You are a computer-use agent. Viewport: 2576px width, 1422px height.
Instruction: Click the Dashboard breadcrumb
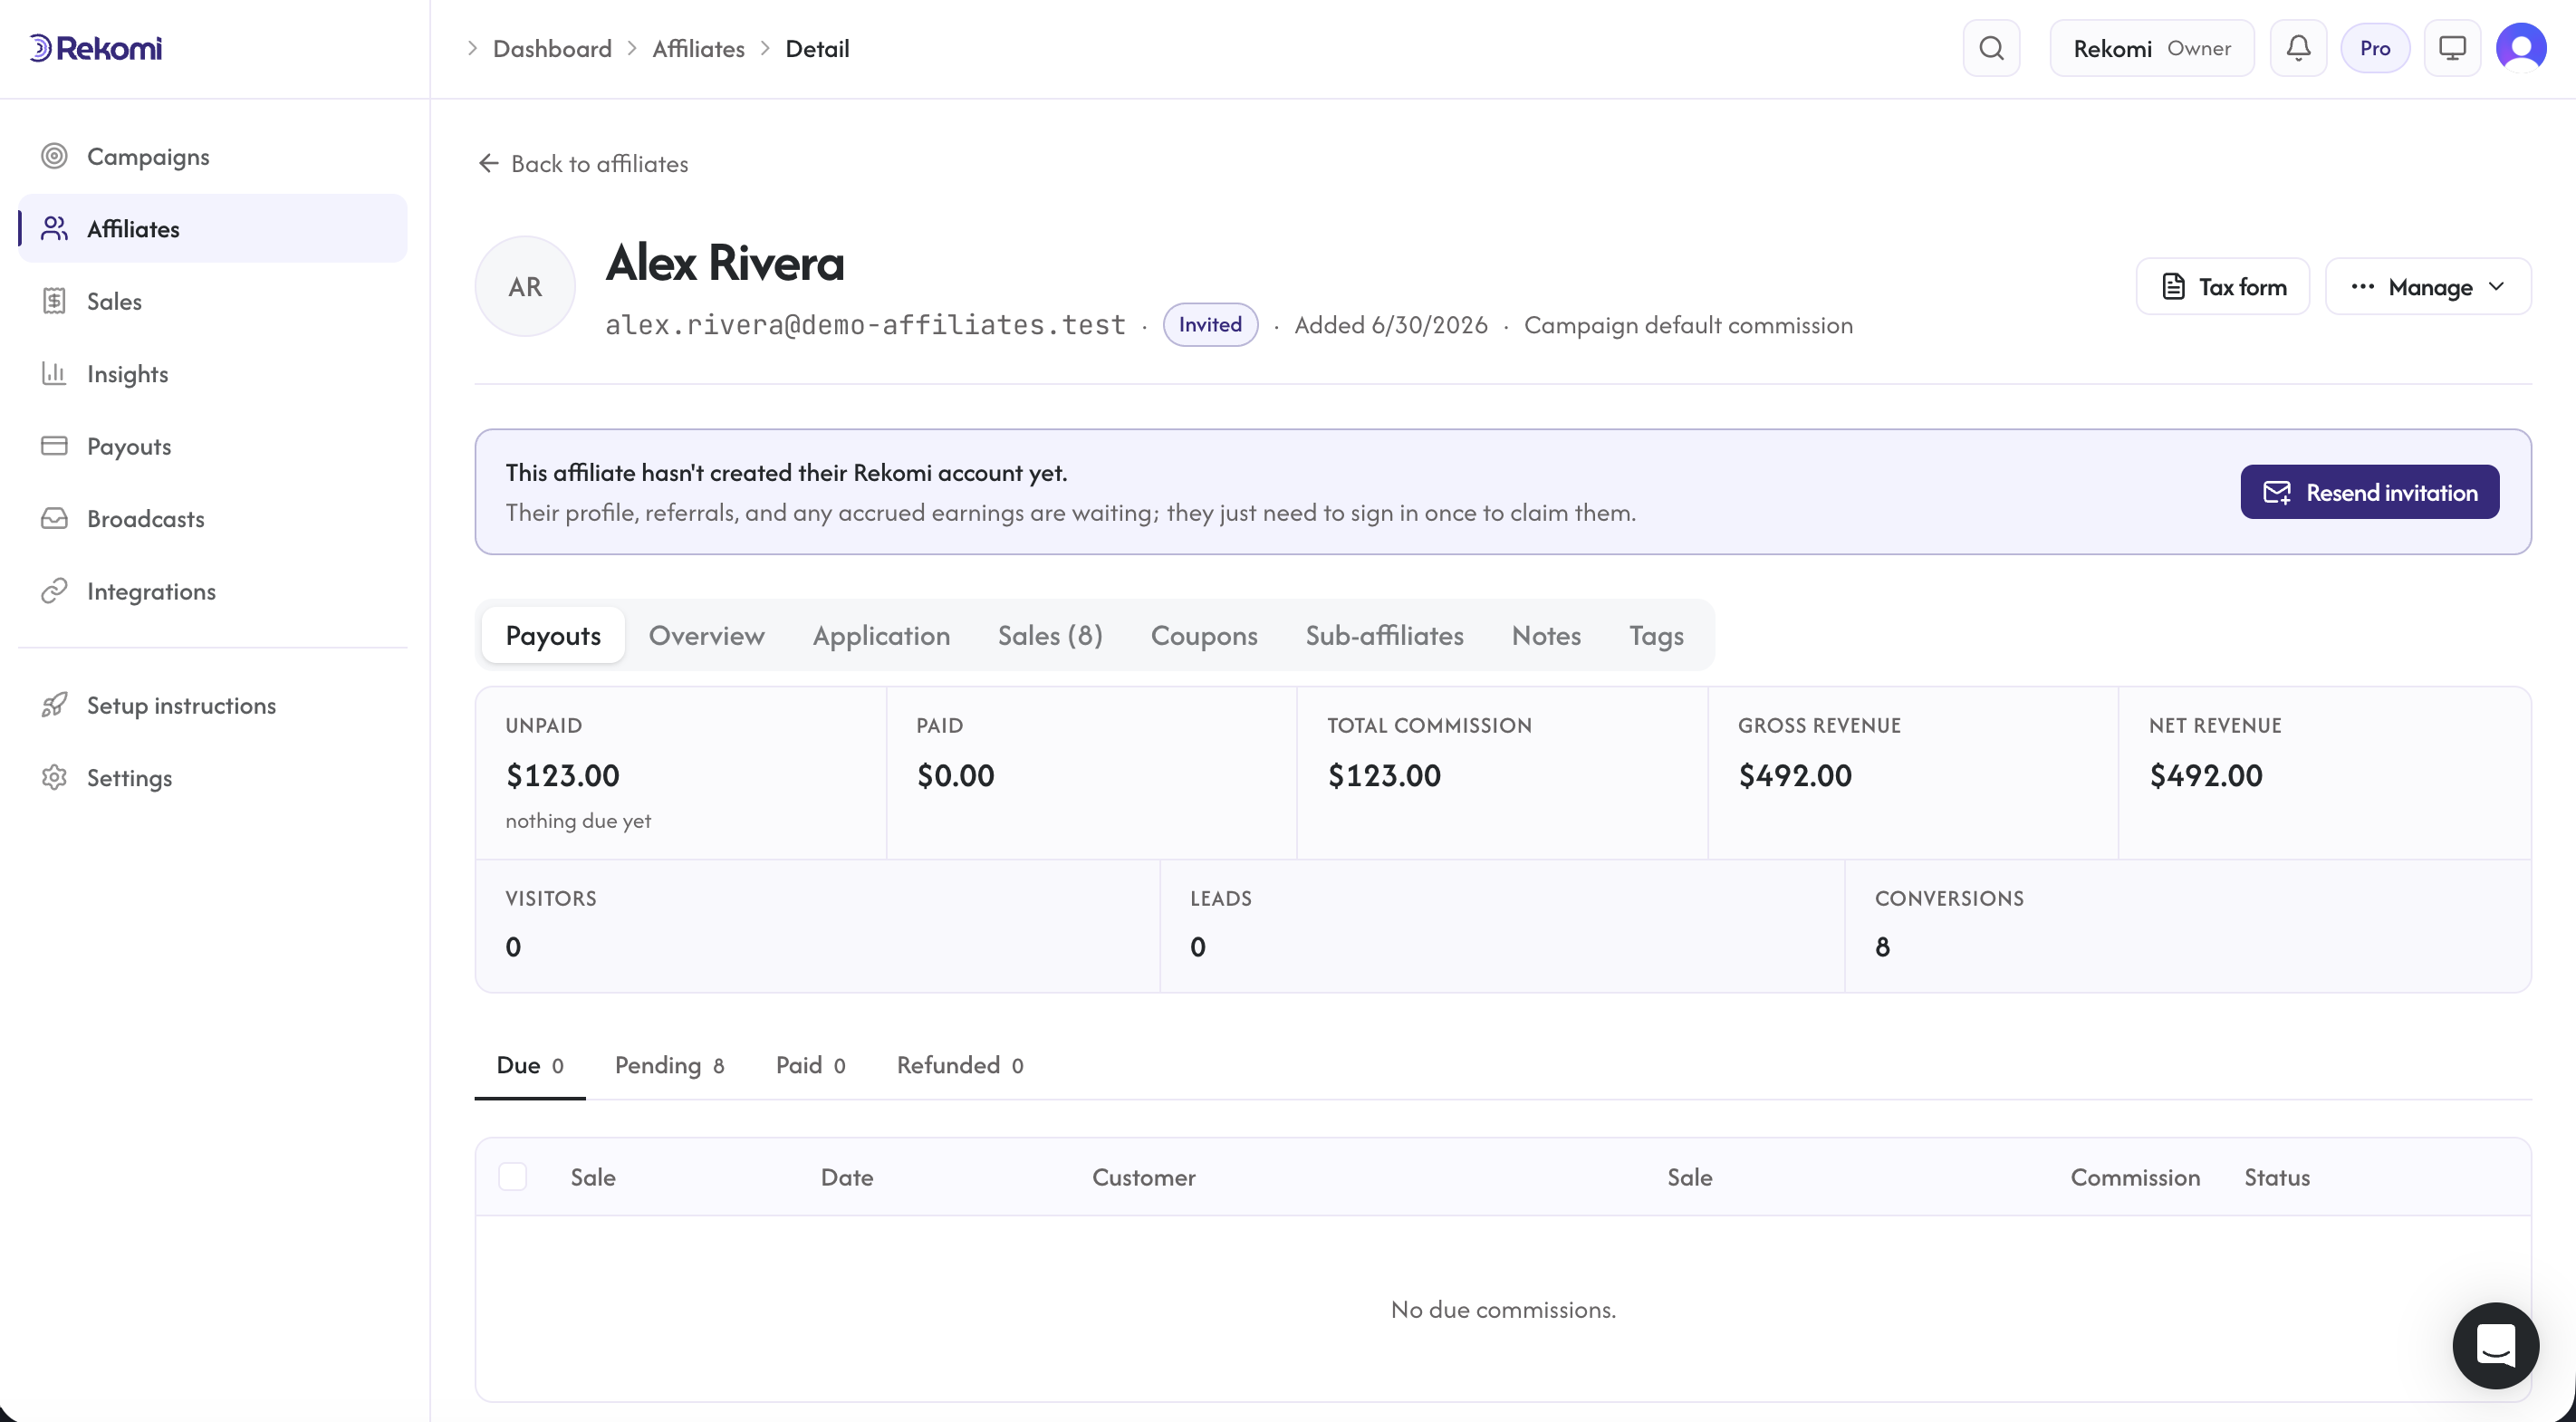point(552,48)
